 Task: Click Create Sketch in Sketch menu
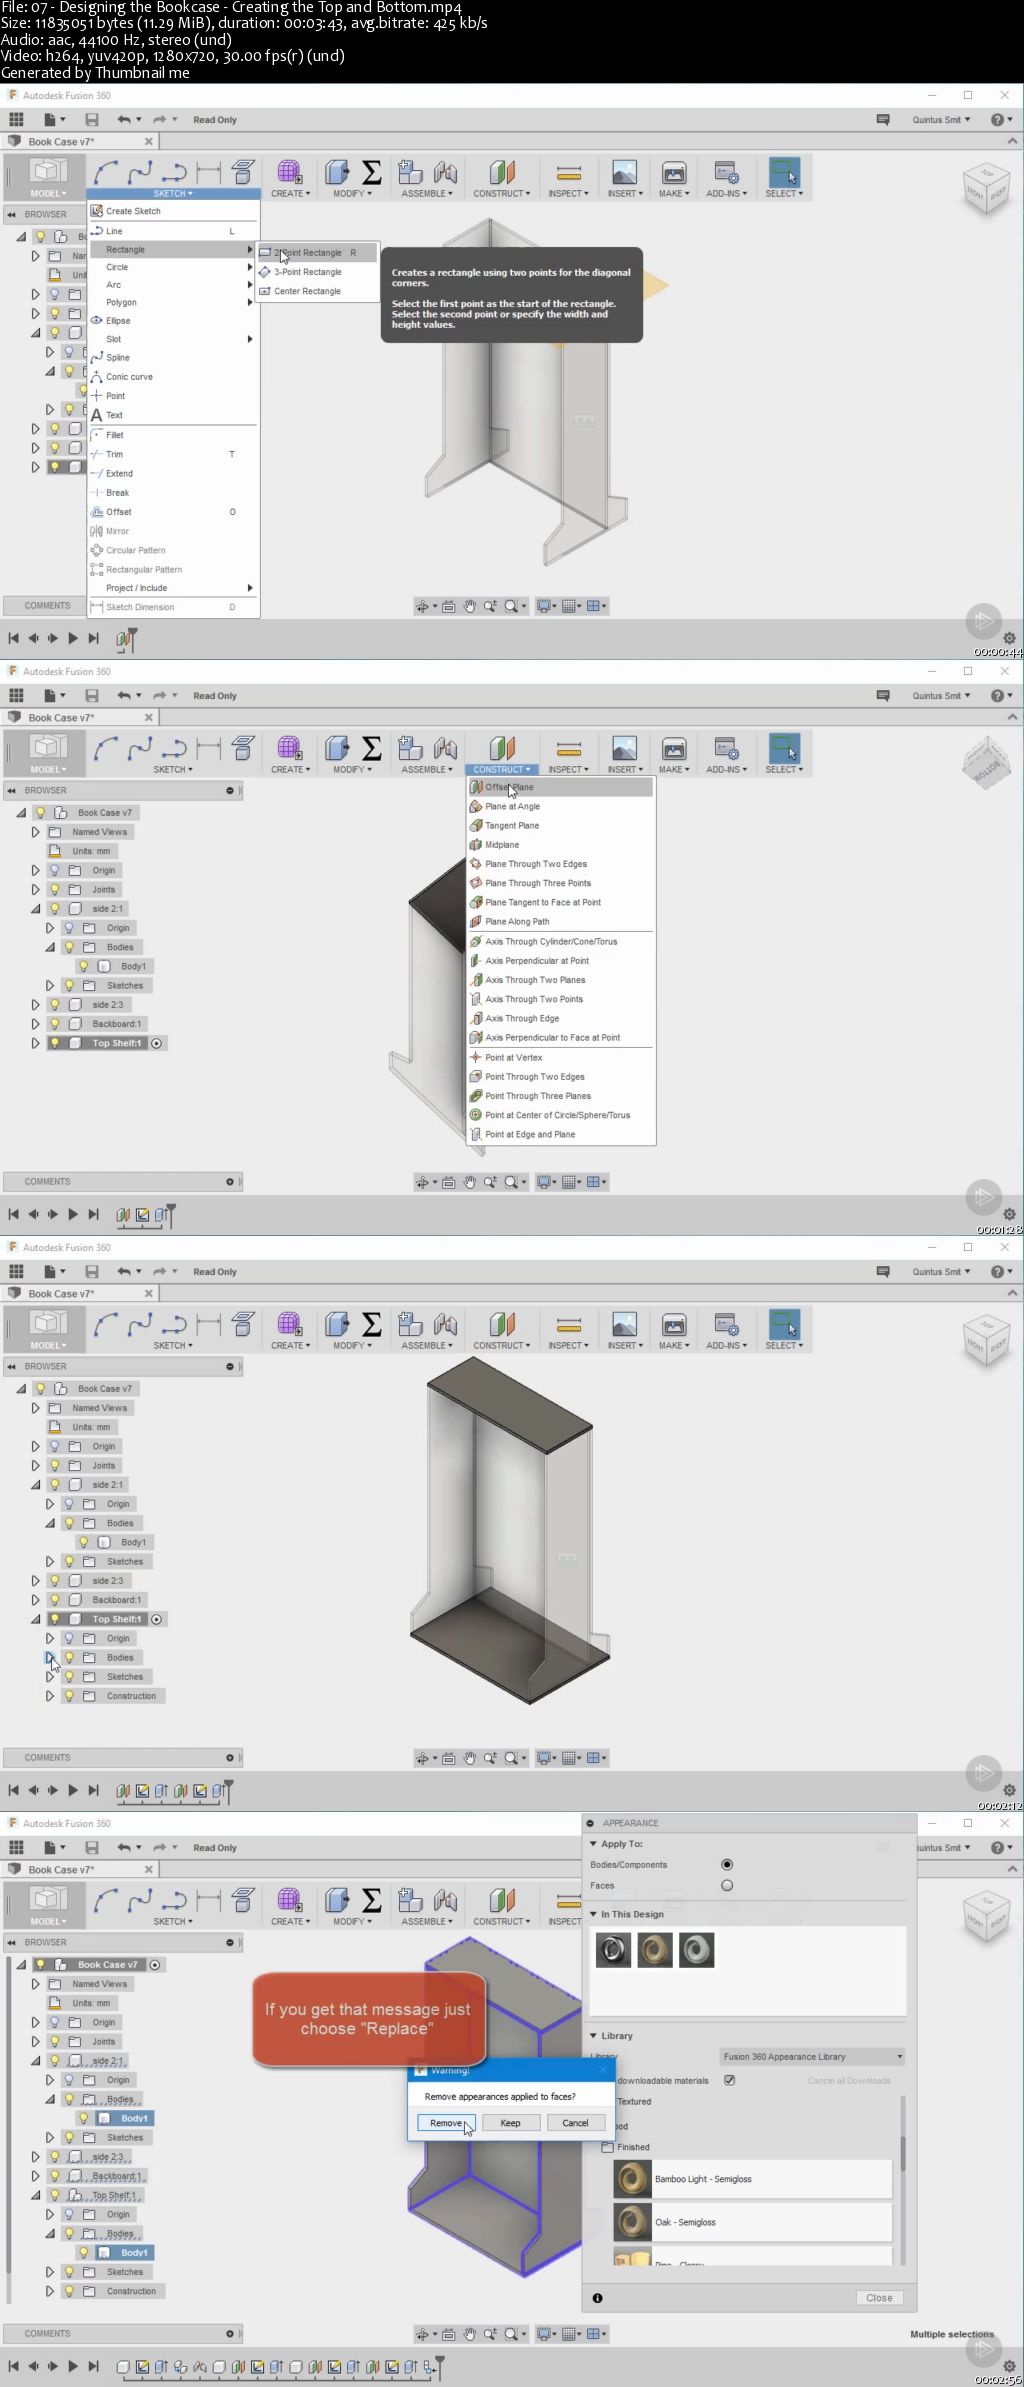click(133, 211)
